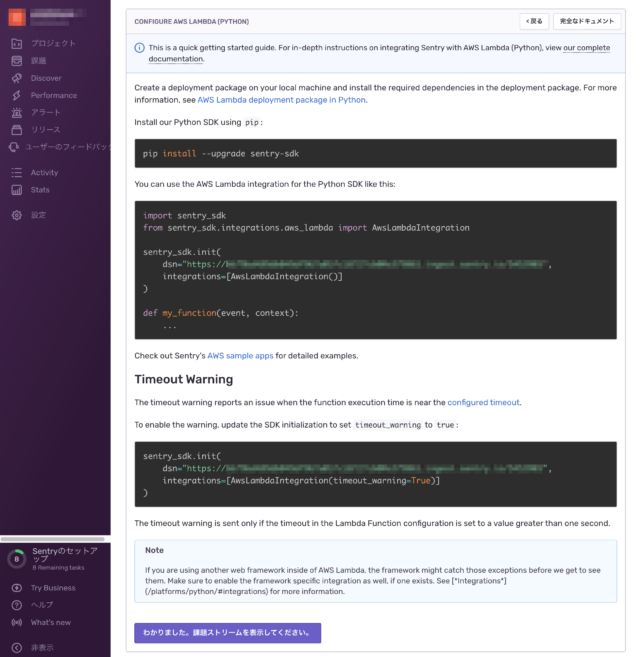Viewport: 640px width, 657px height.
Task: Open the Discover telescope icon
Action: 16,78
